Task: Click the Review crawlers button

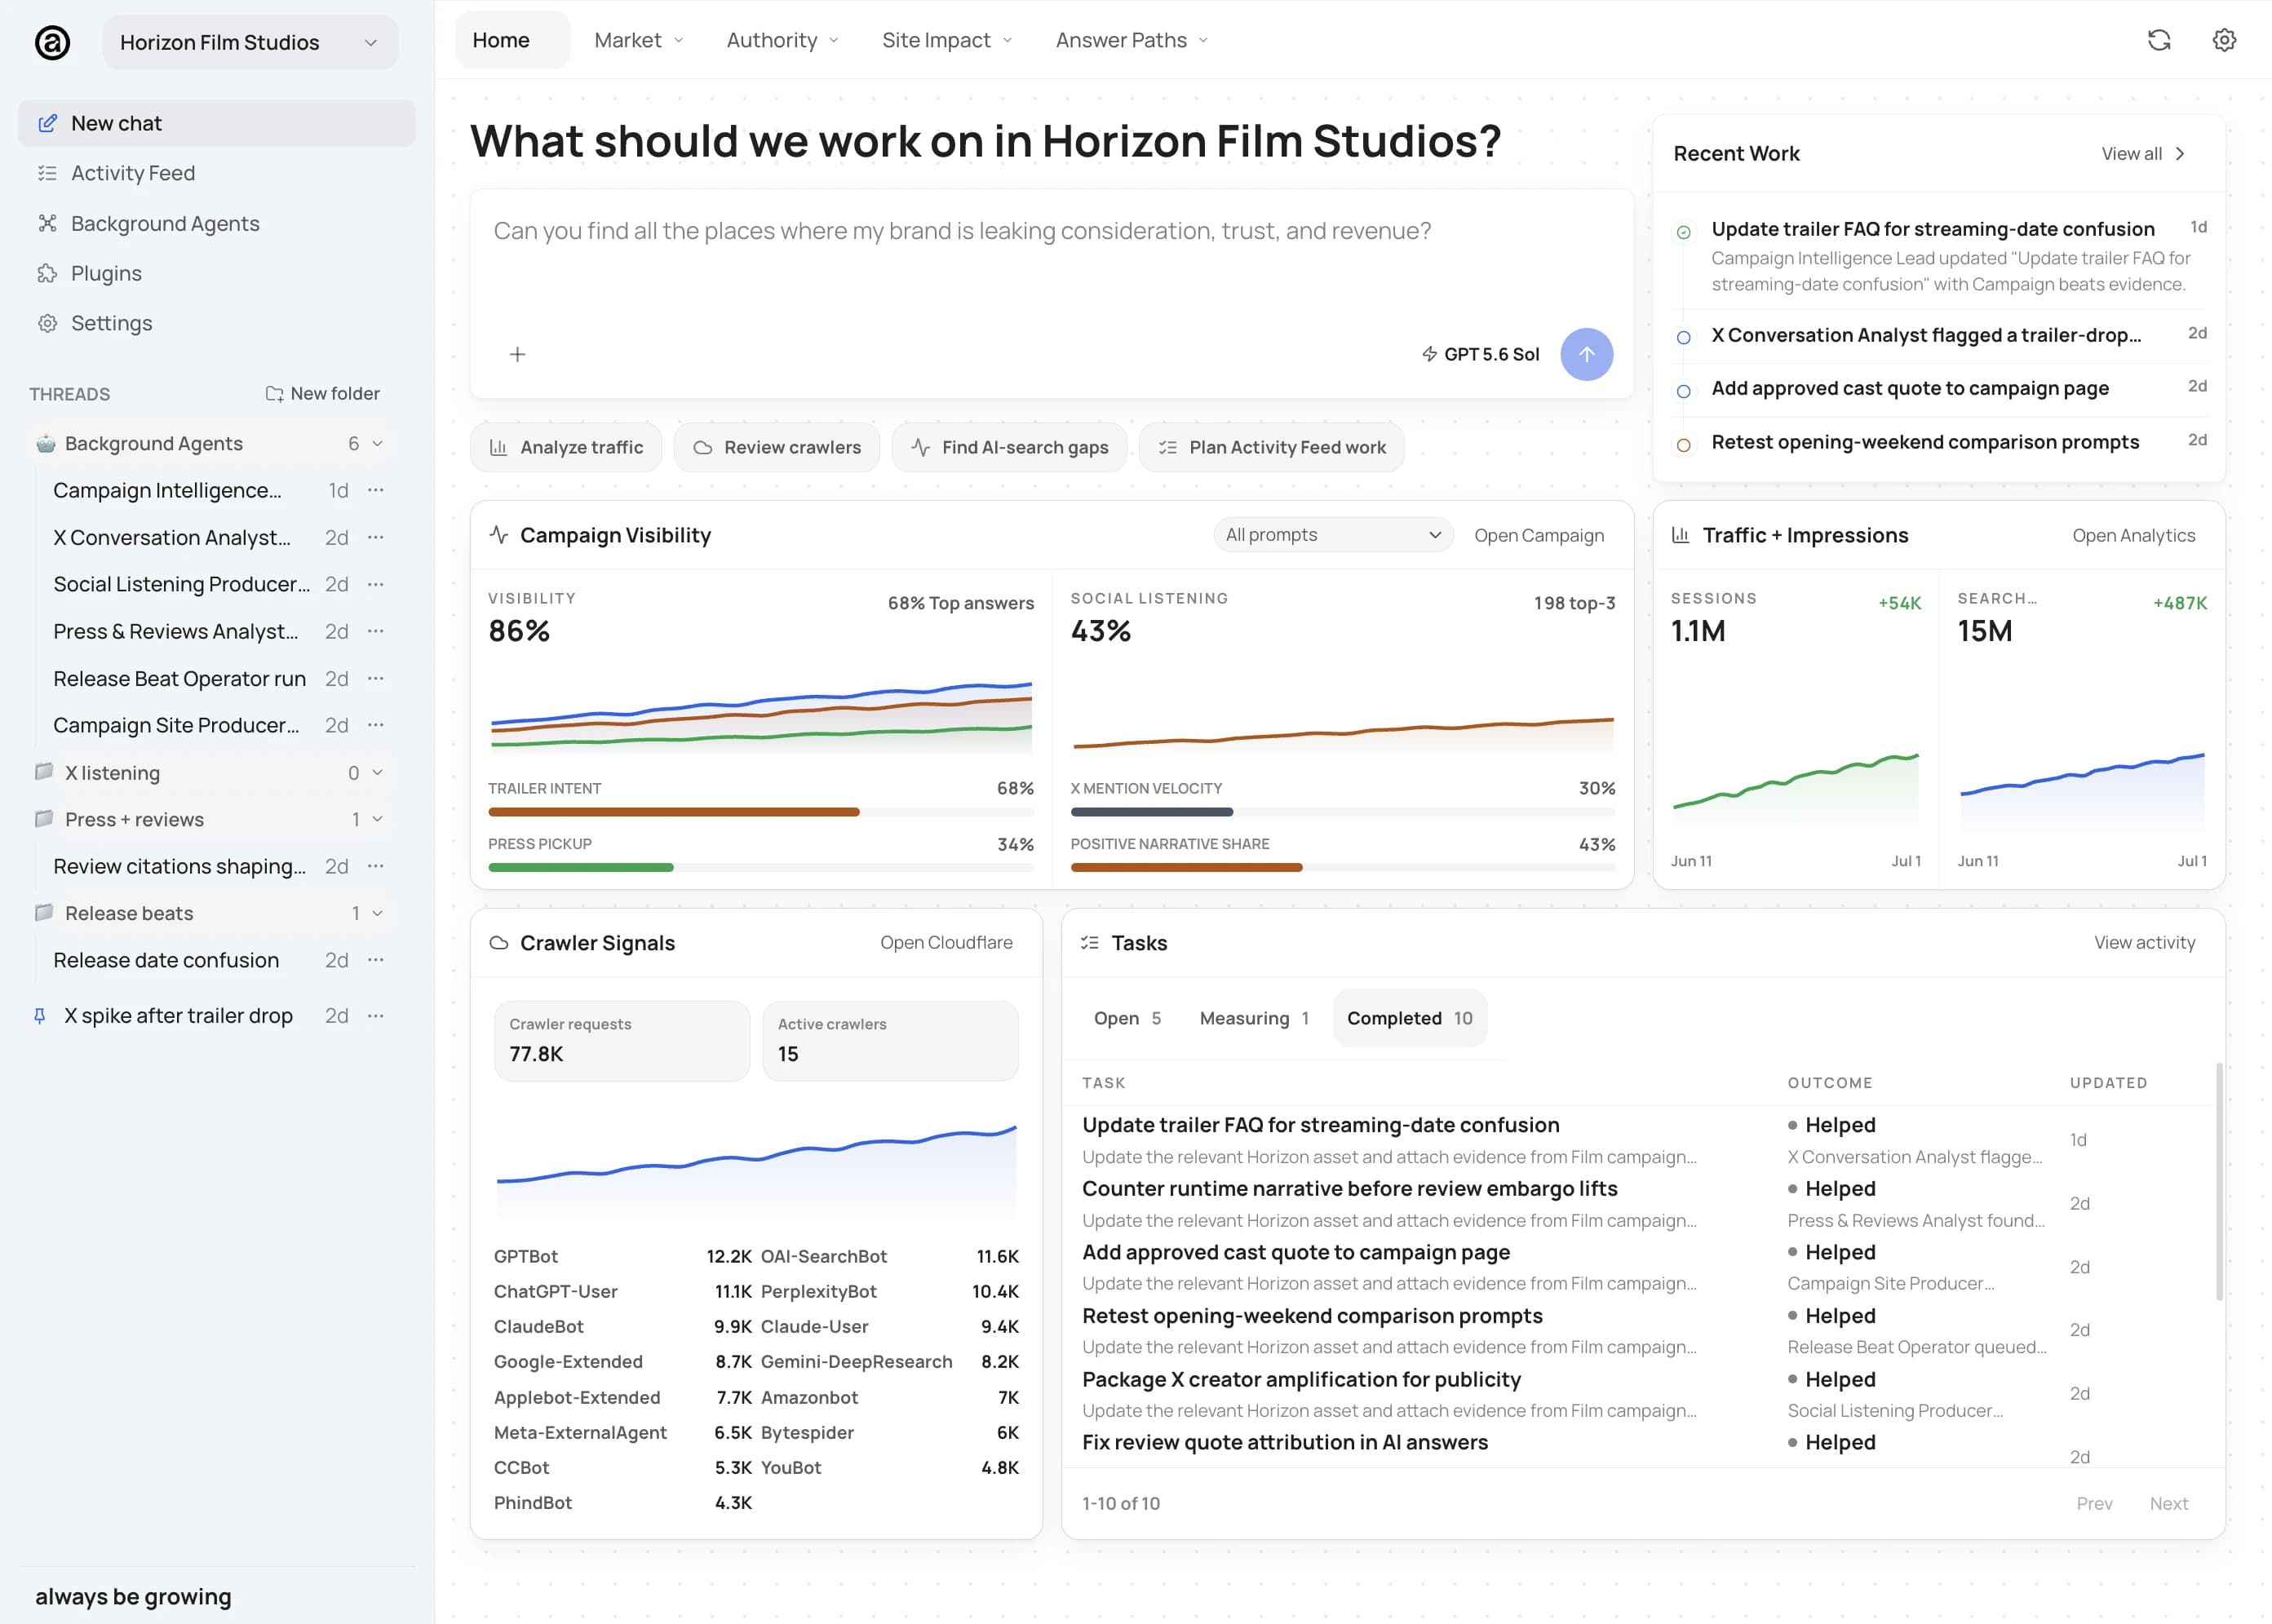Action: point(777,447)
